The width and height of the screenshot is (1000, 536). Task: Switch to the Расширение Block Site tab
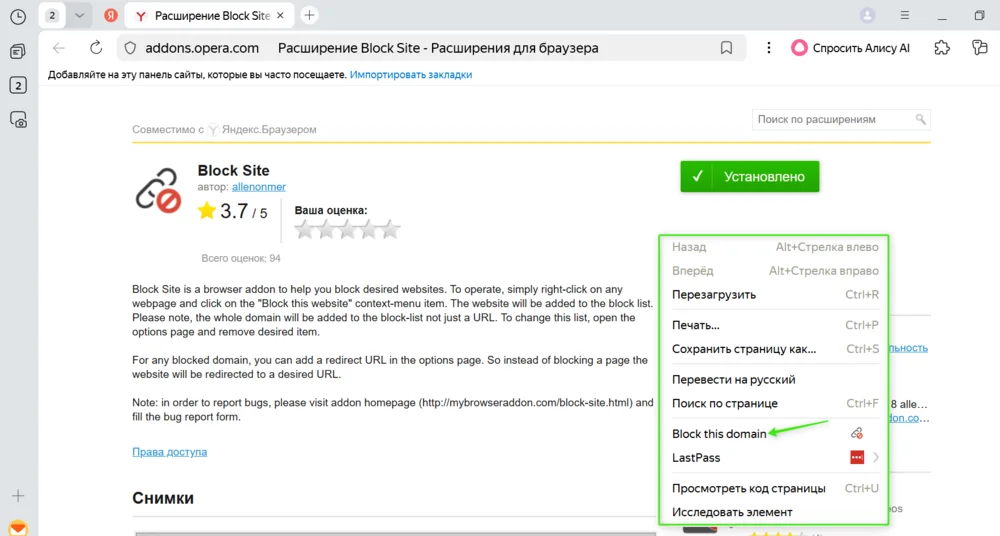pyautogui.click(x=210, y=15)
